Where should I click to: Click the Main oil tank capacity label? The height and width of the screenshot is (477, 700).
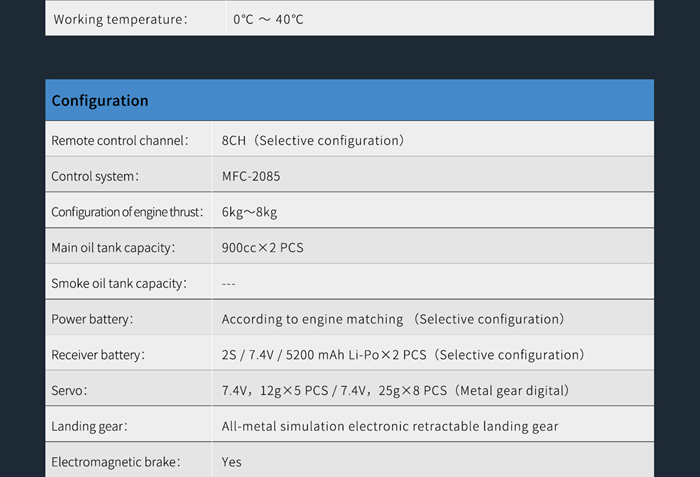click(113, 248)
